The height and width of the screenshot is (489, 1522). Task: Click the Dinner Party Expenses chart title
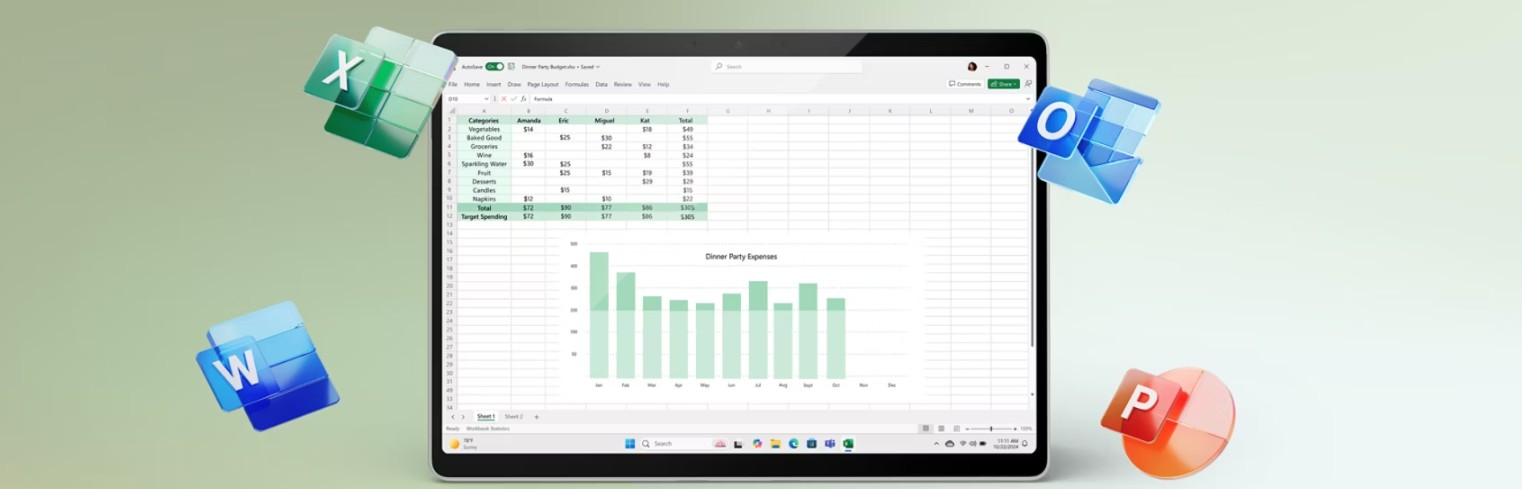741,256
